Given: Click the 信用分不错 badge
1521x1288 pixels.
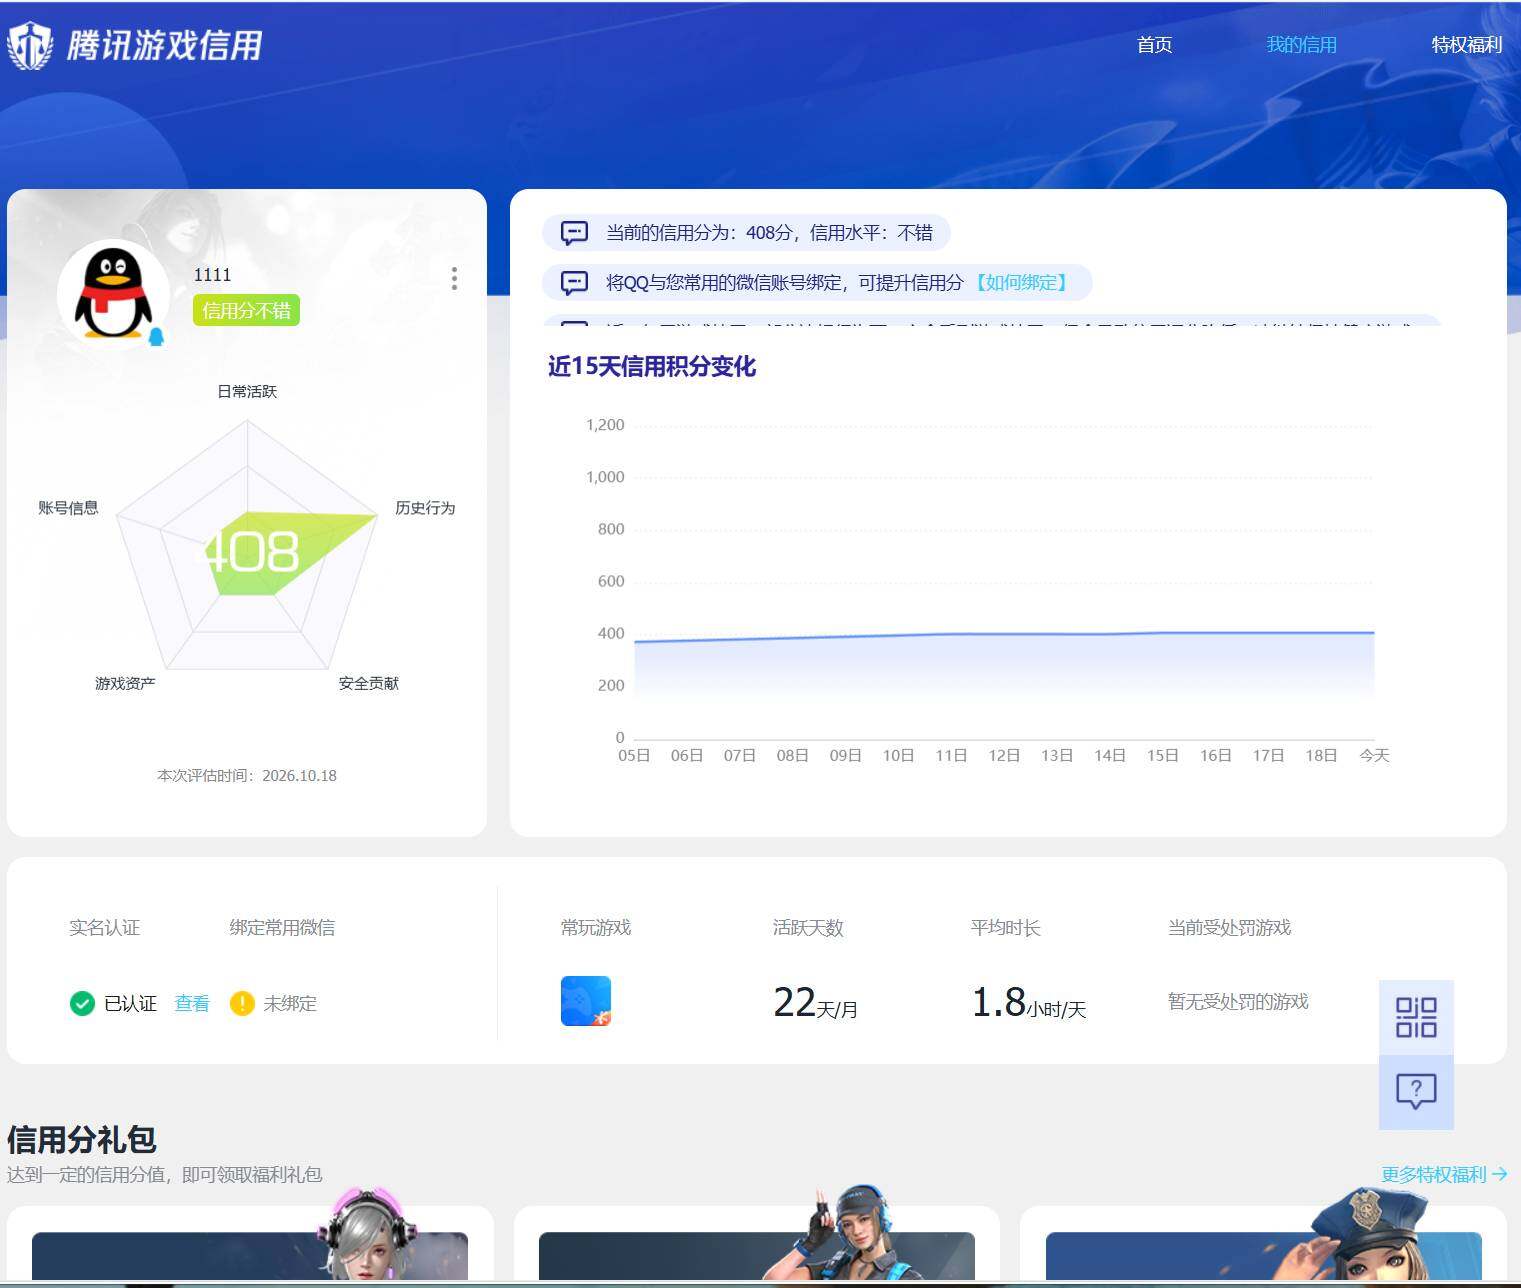Looking at the screenshot, I should (x=246, y=310).
